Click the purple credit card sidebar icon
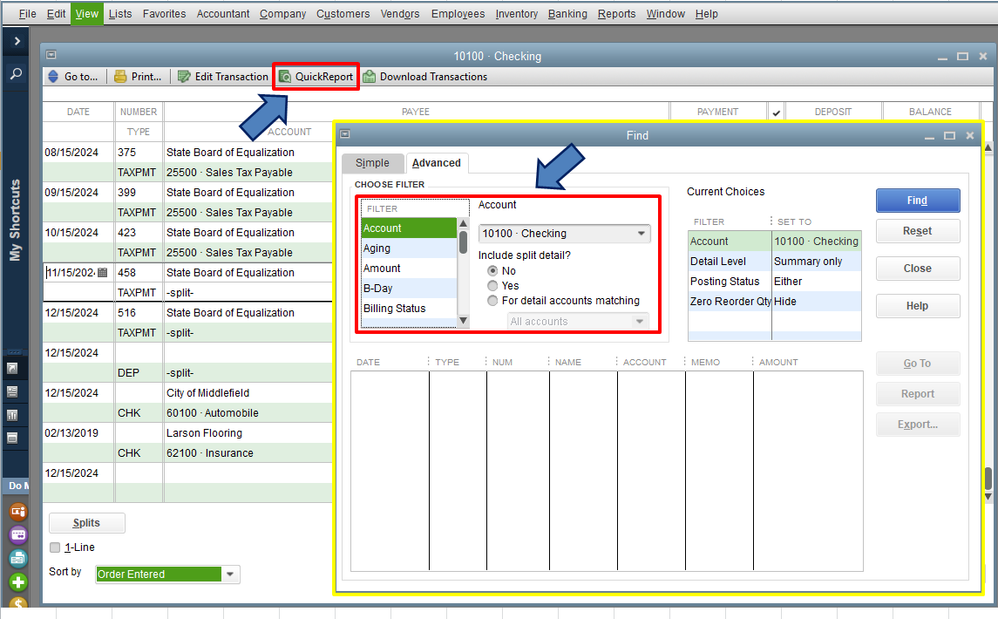 pyautogui.click(x=18, y=535)
